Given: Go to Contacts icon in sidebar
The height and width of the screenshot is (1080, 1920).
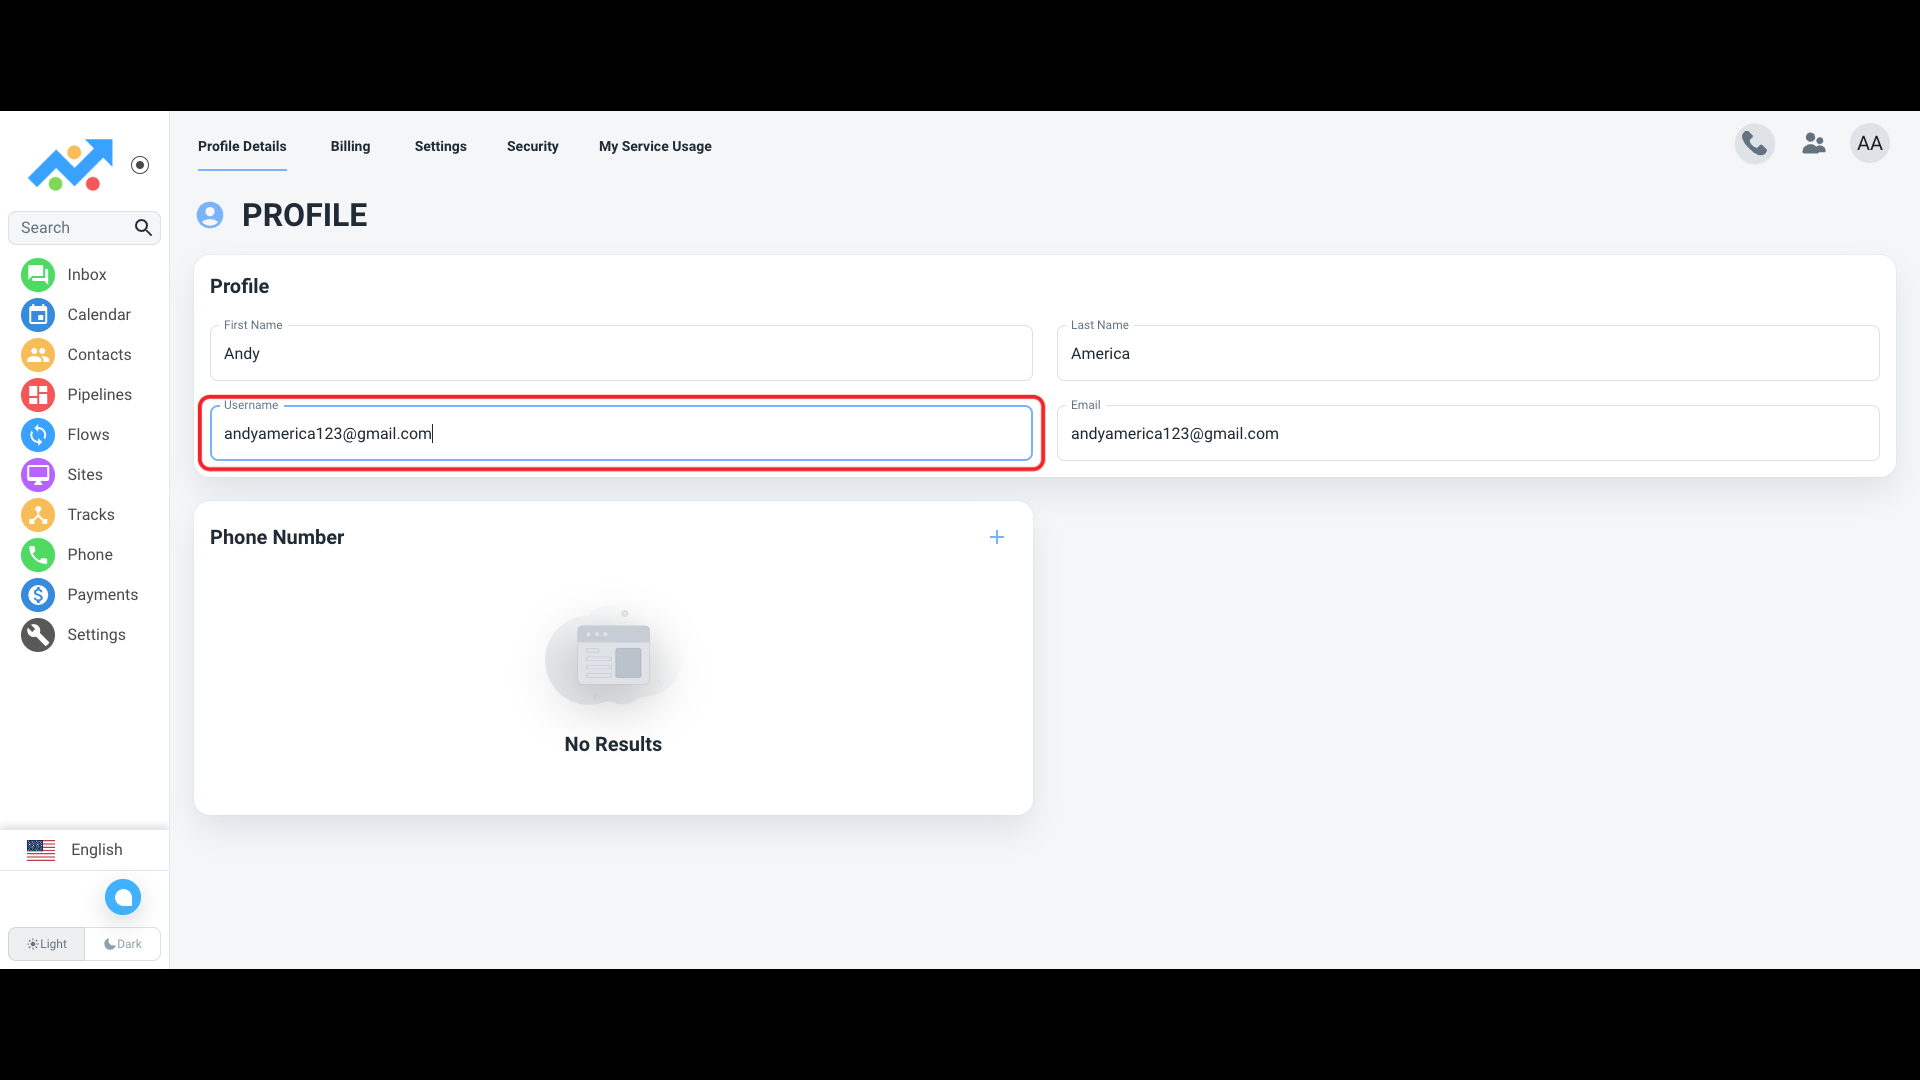Looking at the screenshot, I should [38, 355].
